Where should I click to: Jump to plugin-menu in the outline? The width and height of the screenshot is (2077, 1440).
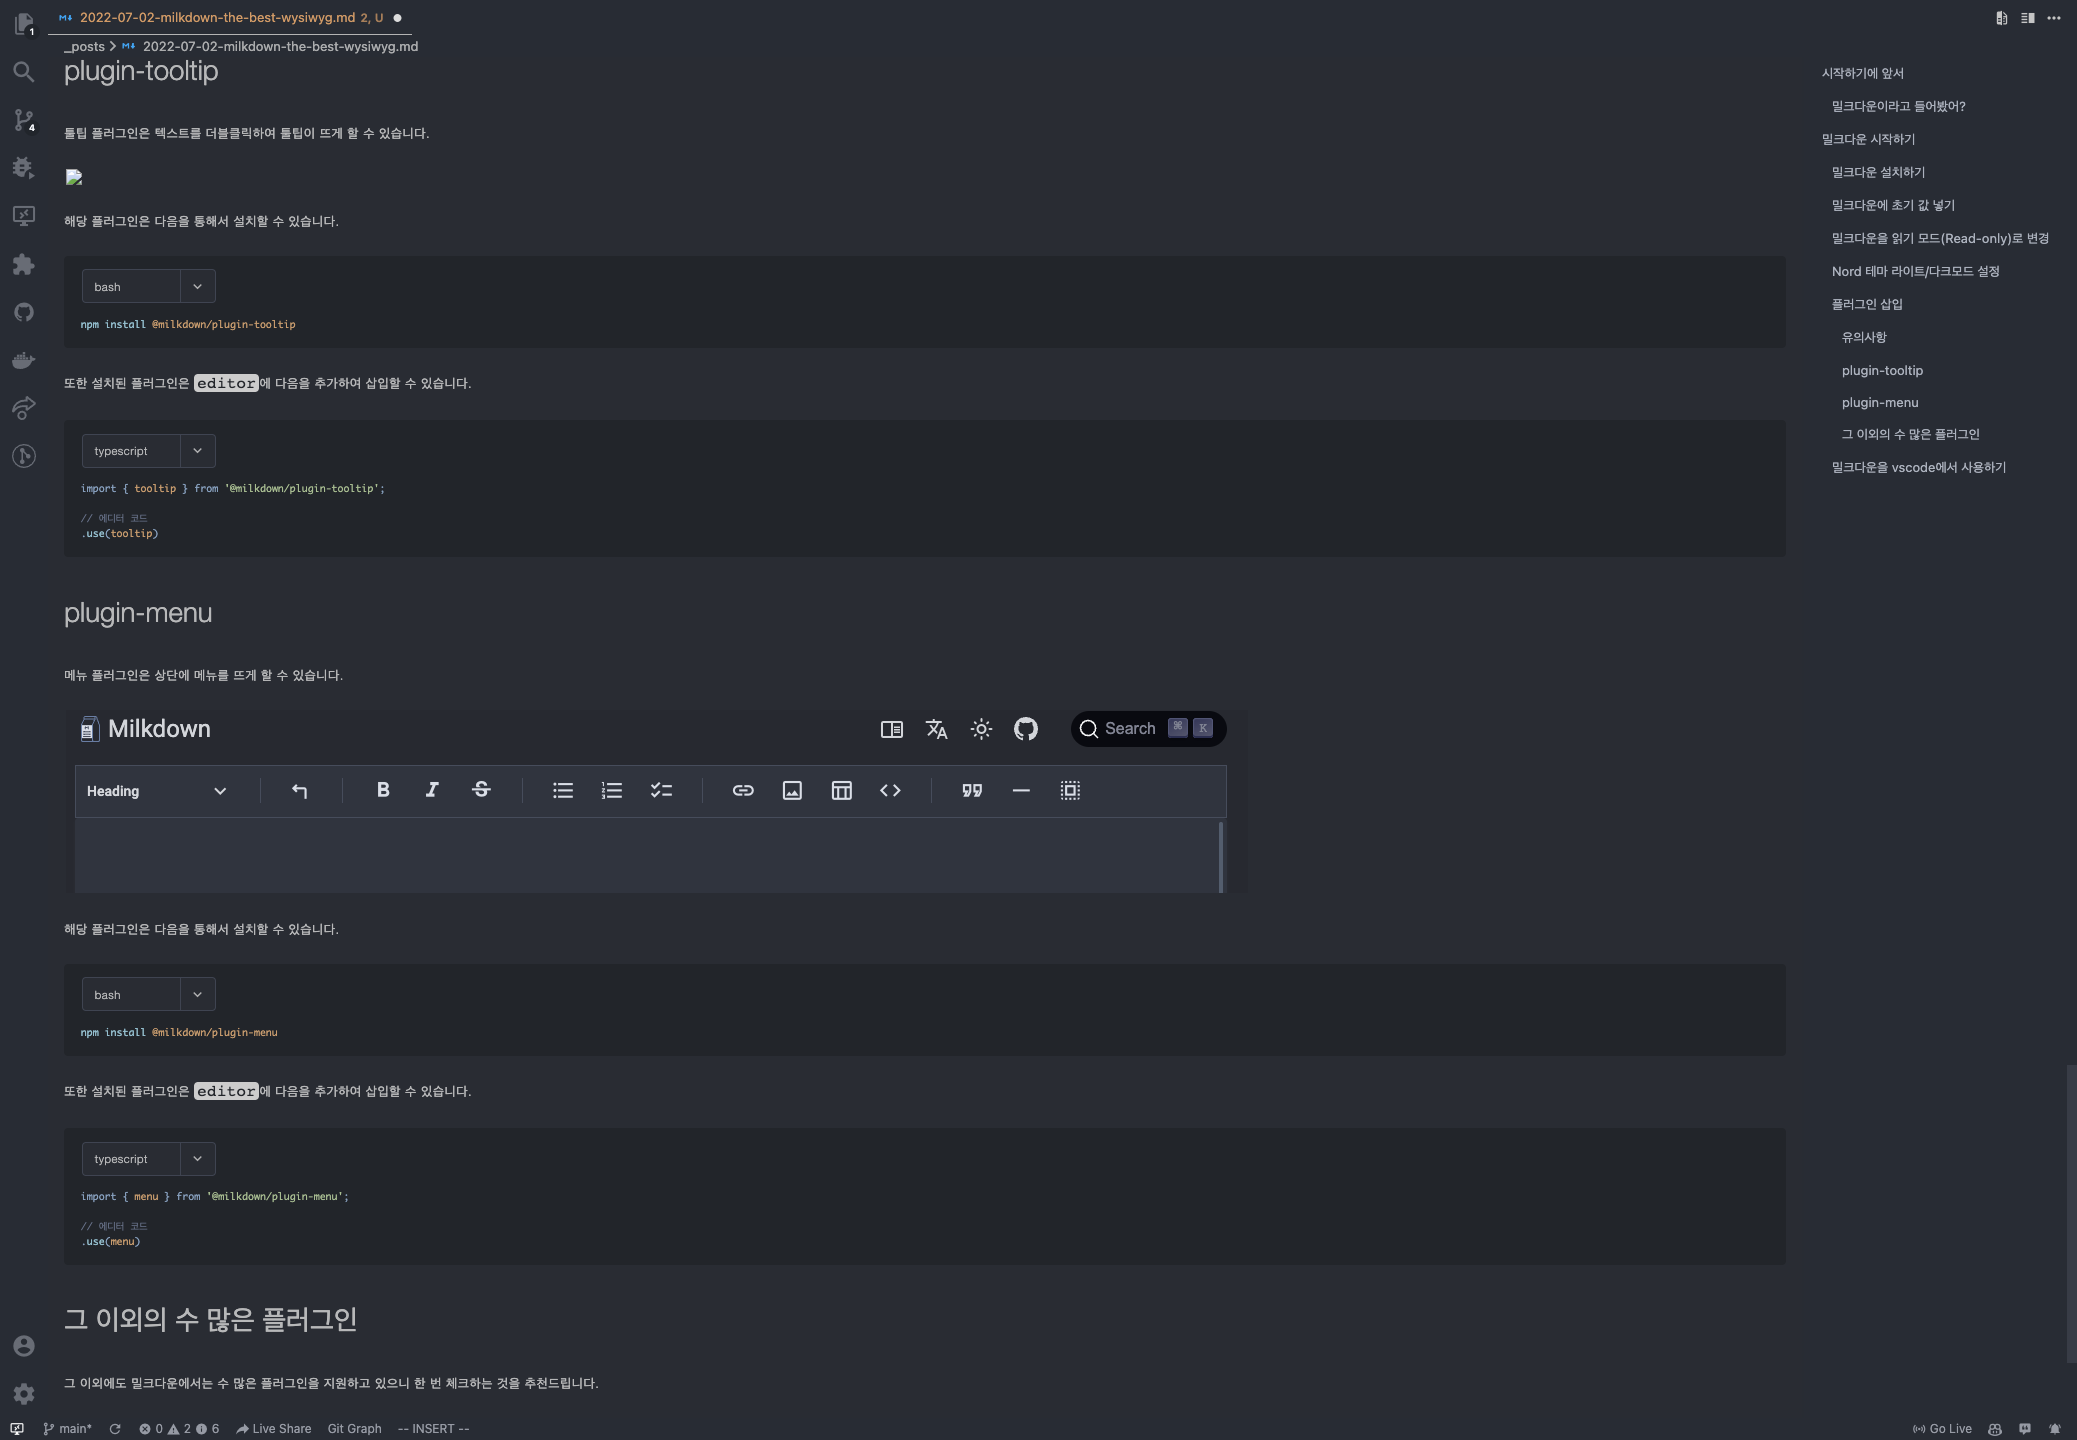pyautogui.click(x=1879, y=402)
